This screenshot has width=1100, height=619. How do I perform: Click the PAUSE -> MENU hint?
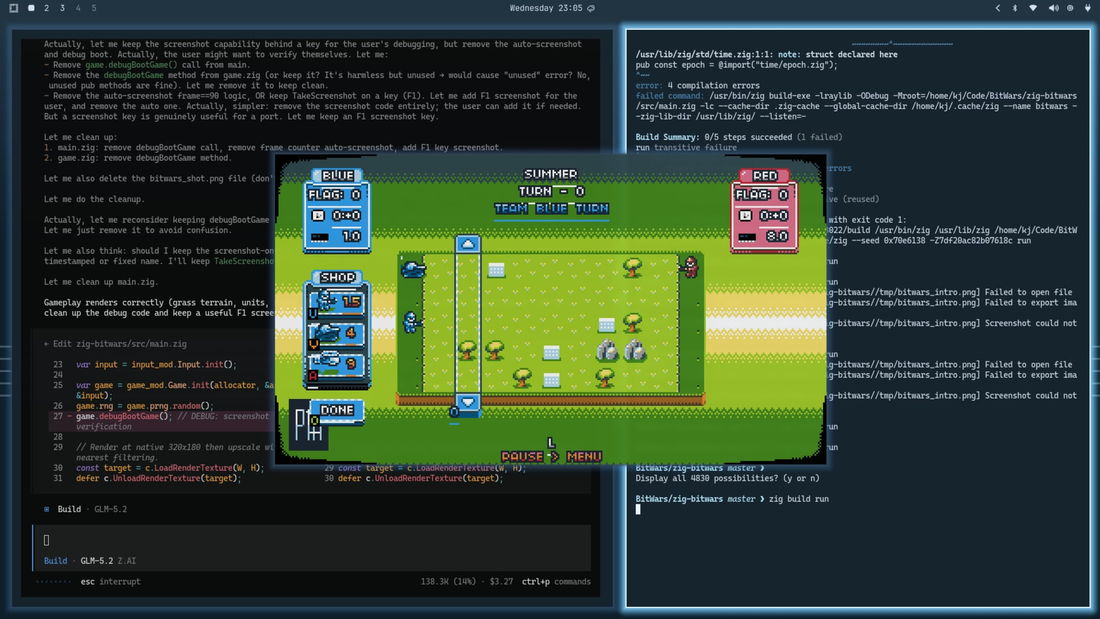551,456
